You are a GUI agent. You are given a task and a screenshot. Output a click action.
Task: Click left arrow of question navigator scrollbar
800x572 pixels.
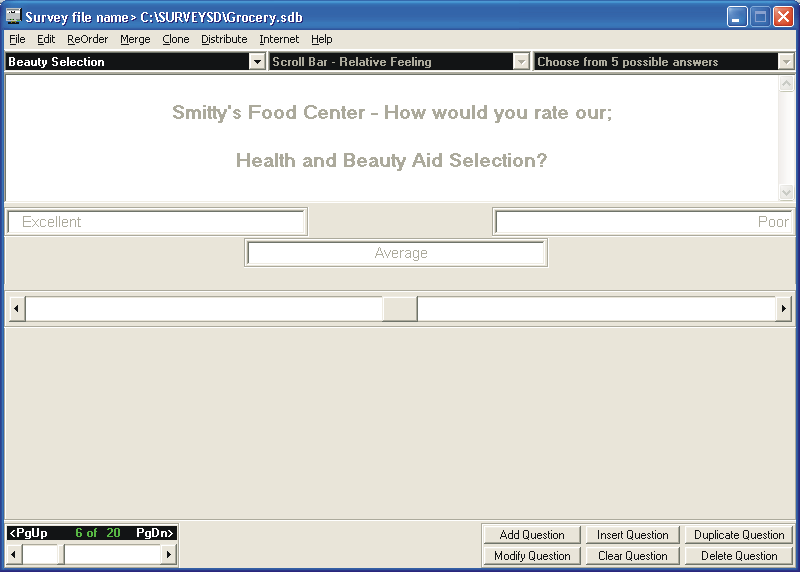coord(14,555)
